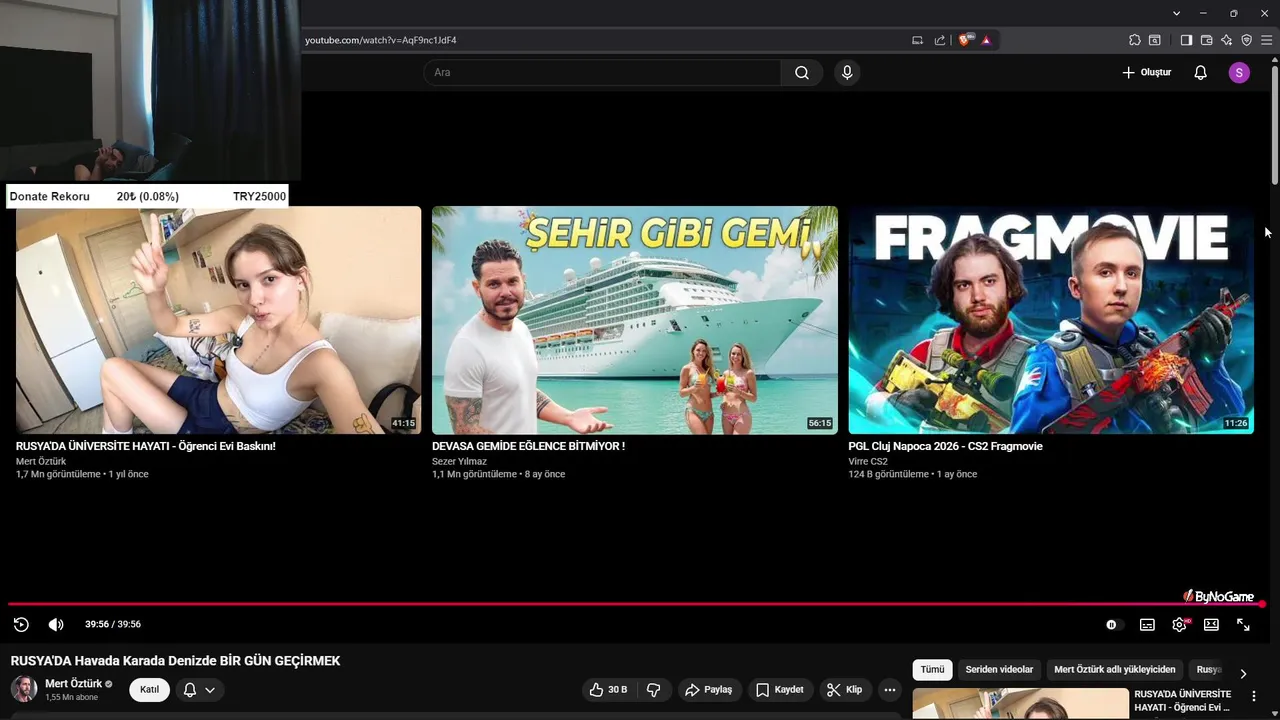Image resolution: width=1280 pixels, height=720 pixels.
Task: Click the browser address bar URL
Action: point(380,40)
